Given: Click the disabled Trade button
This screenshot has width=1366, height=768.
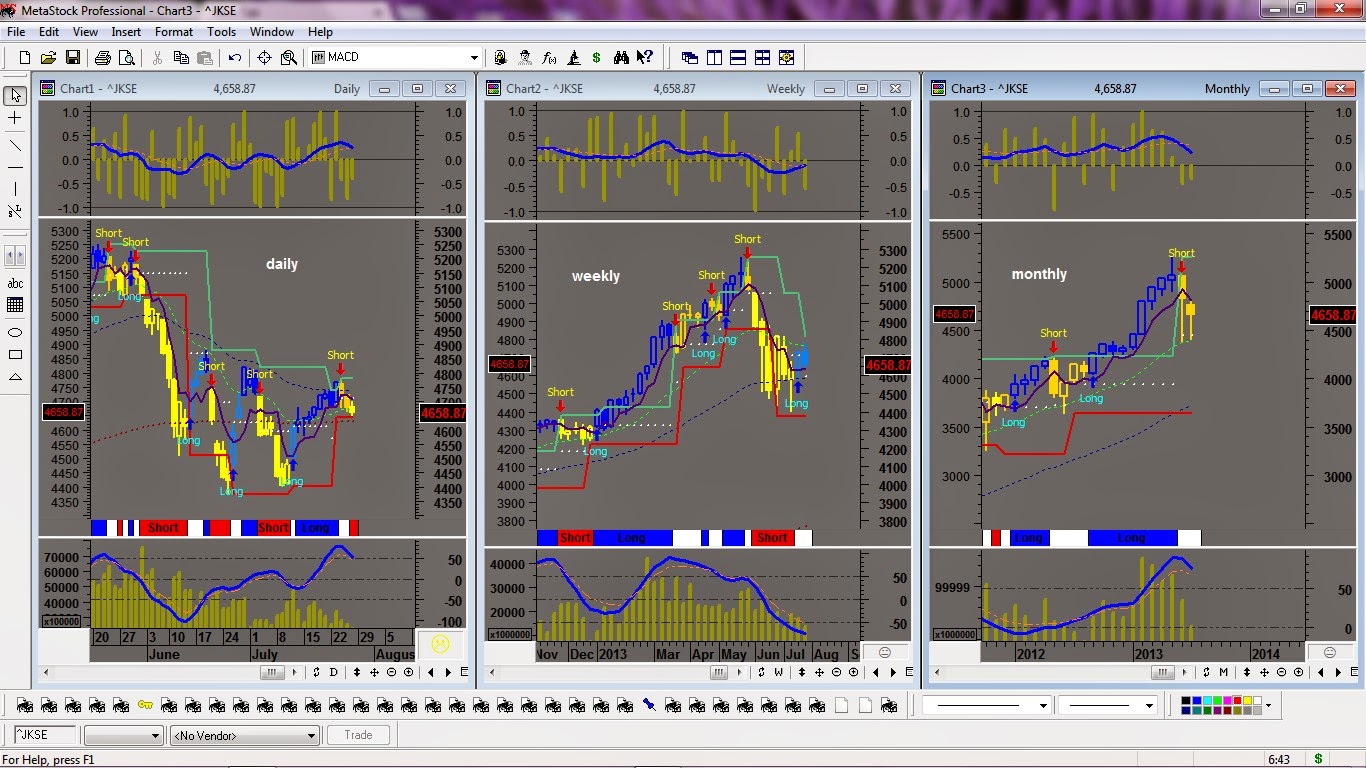Looking at the screenshot, I should click(358, 735).
